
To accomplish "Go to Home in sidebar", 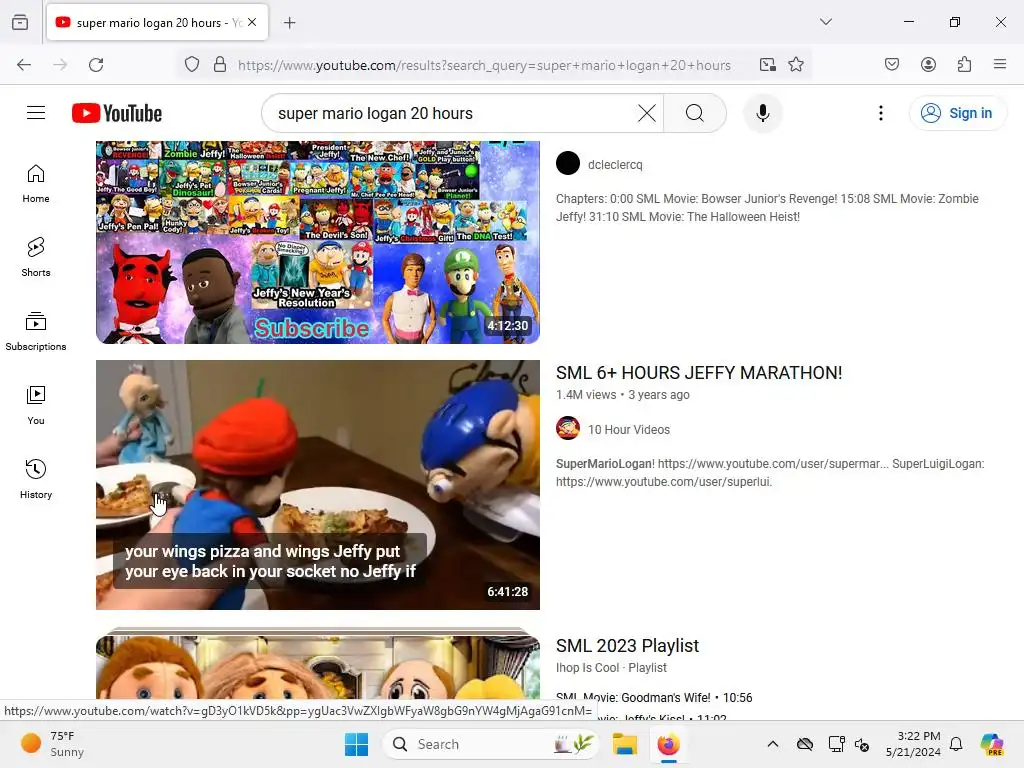I will pos(36,184).
